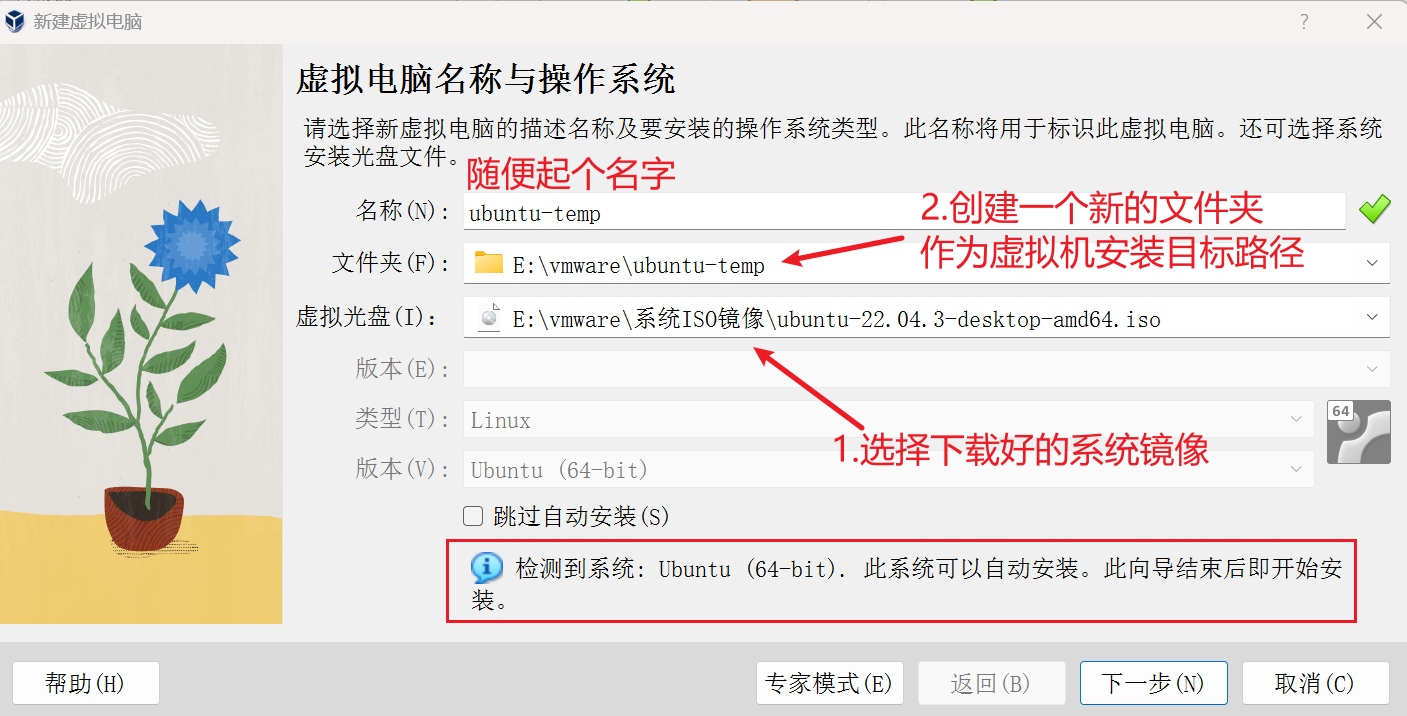Image resolution: width=1407 pixels, height=716 pixels.
Task: Click the blue info icon in detection message
Action: point(487,568)
